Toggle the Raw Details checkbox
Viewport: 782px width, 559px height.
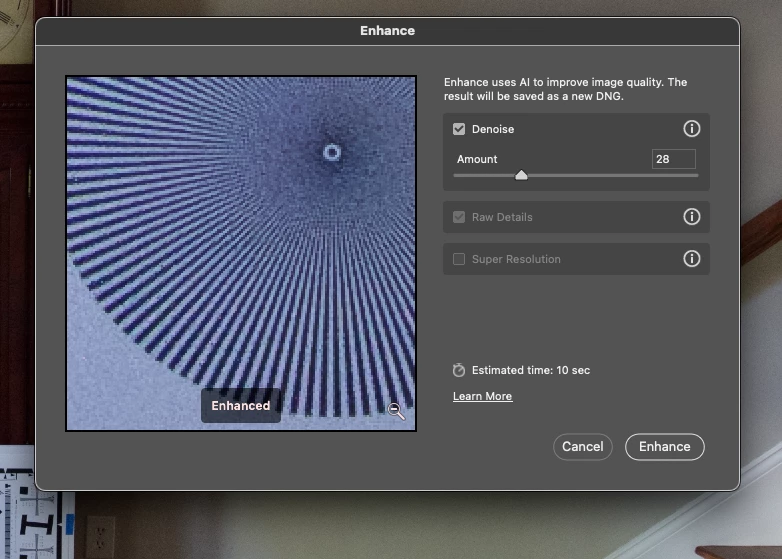(459, 217)
